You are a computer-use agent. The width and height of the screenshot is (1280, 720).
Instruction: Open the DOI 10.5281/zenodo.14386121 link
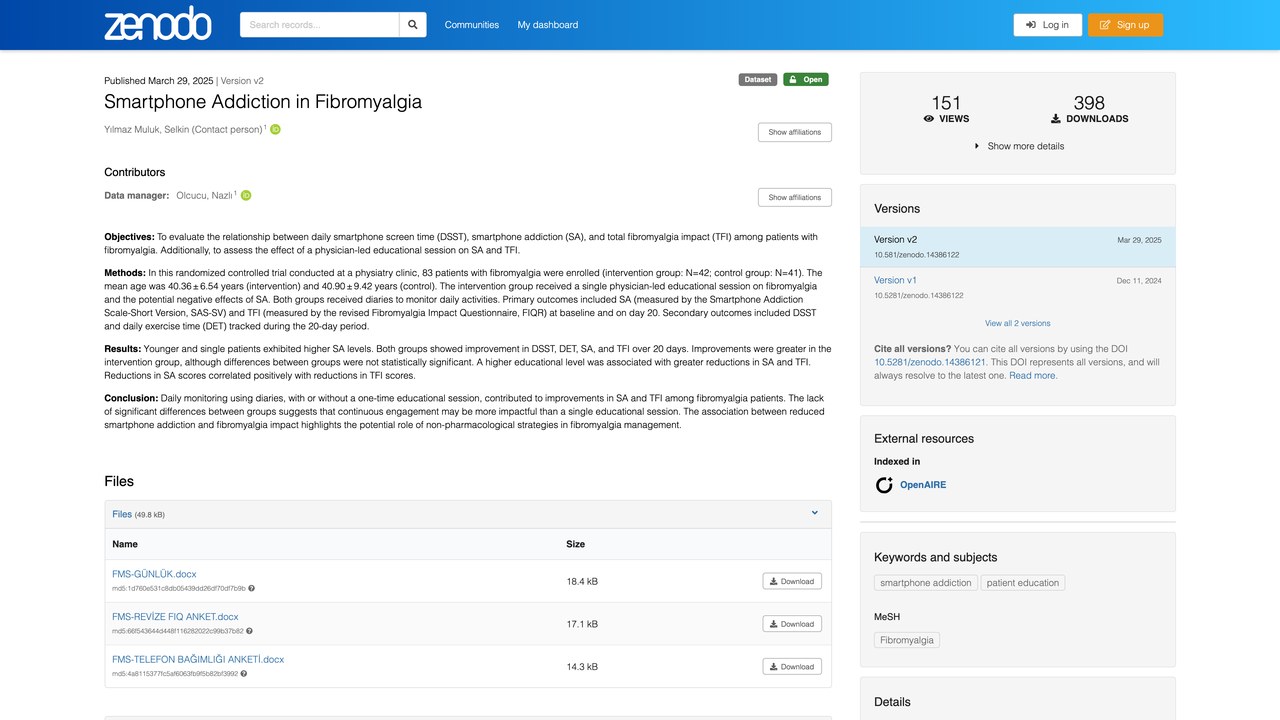point(930,362)
